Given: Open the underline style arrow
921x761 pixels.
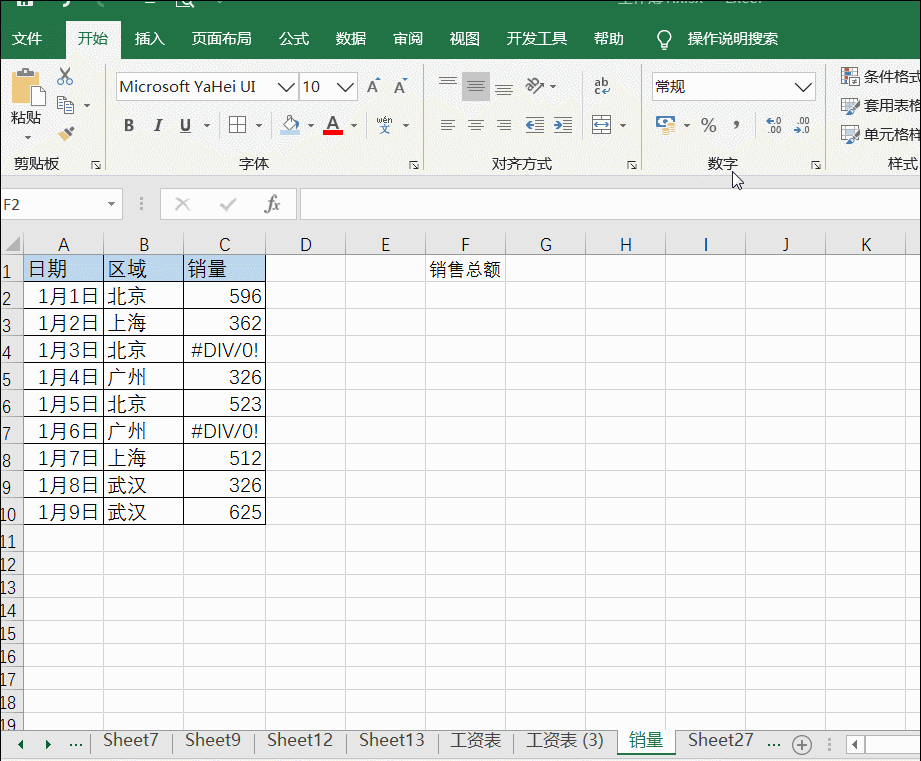Looking at the screenshot, I should tap(206, 124).
